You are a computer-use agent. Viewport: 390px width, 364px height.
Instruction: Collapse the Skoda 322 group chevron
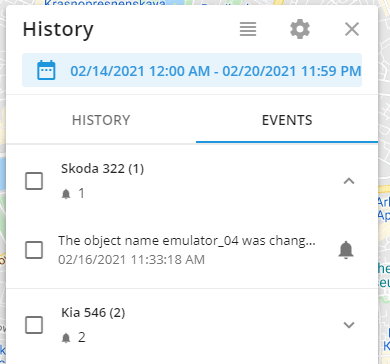point(349,181)
